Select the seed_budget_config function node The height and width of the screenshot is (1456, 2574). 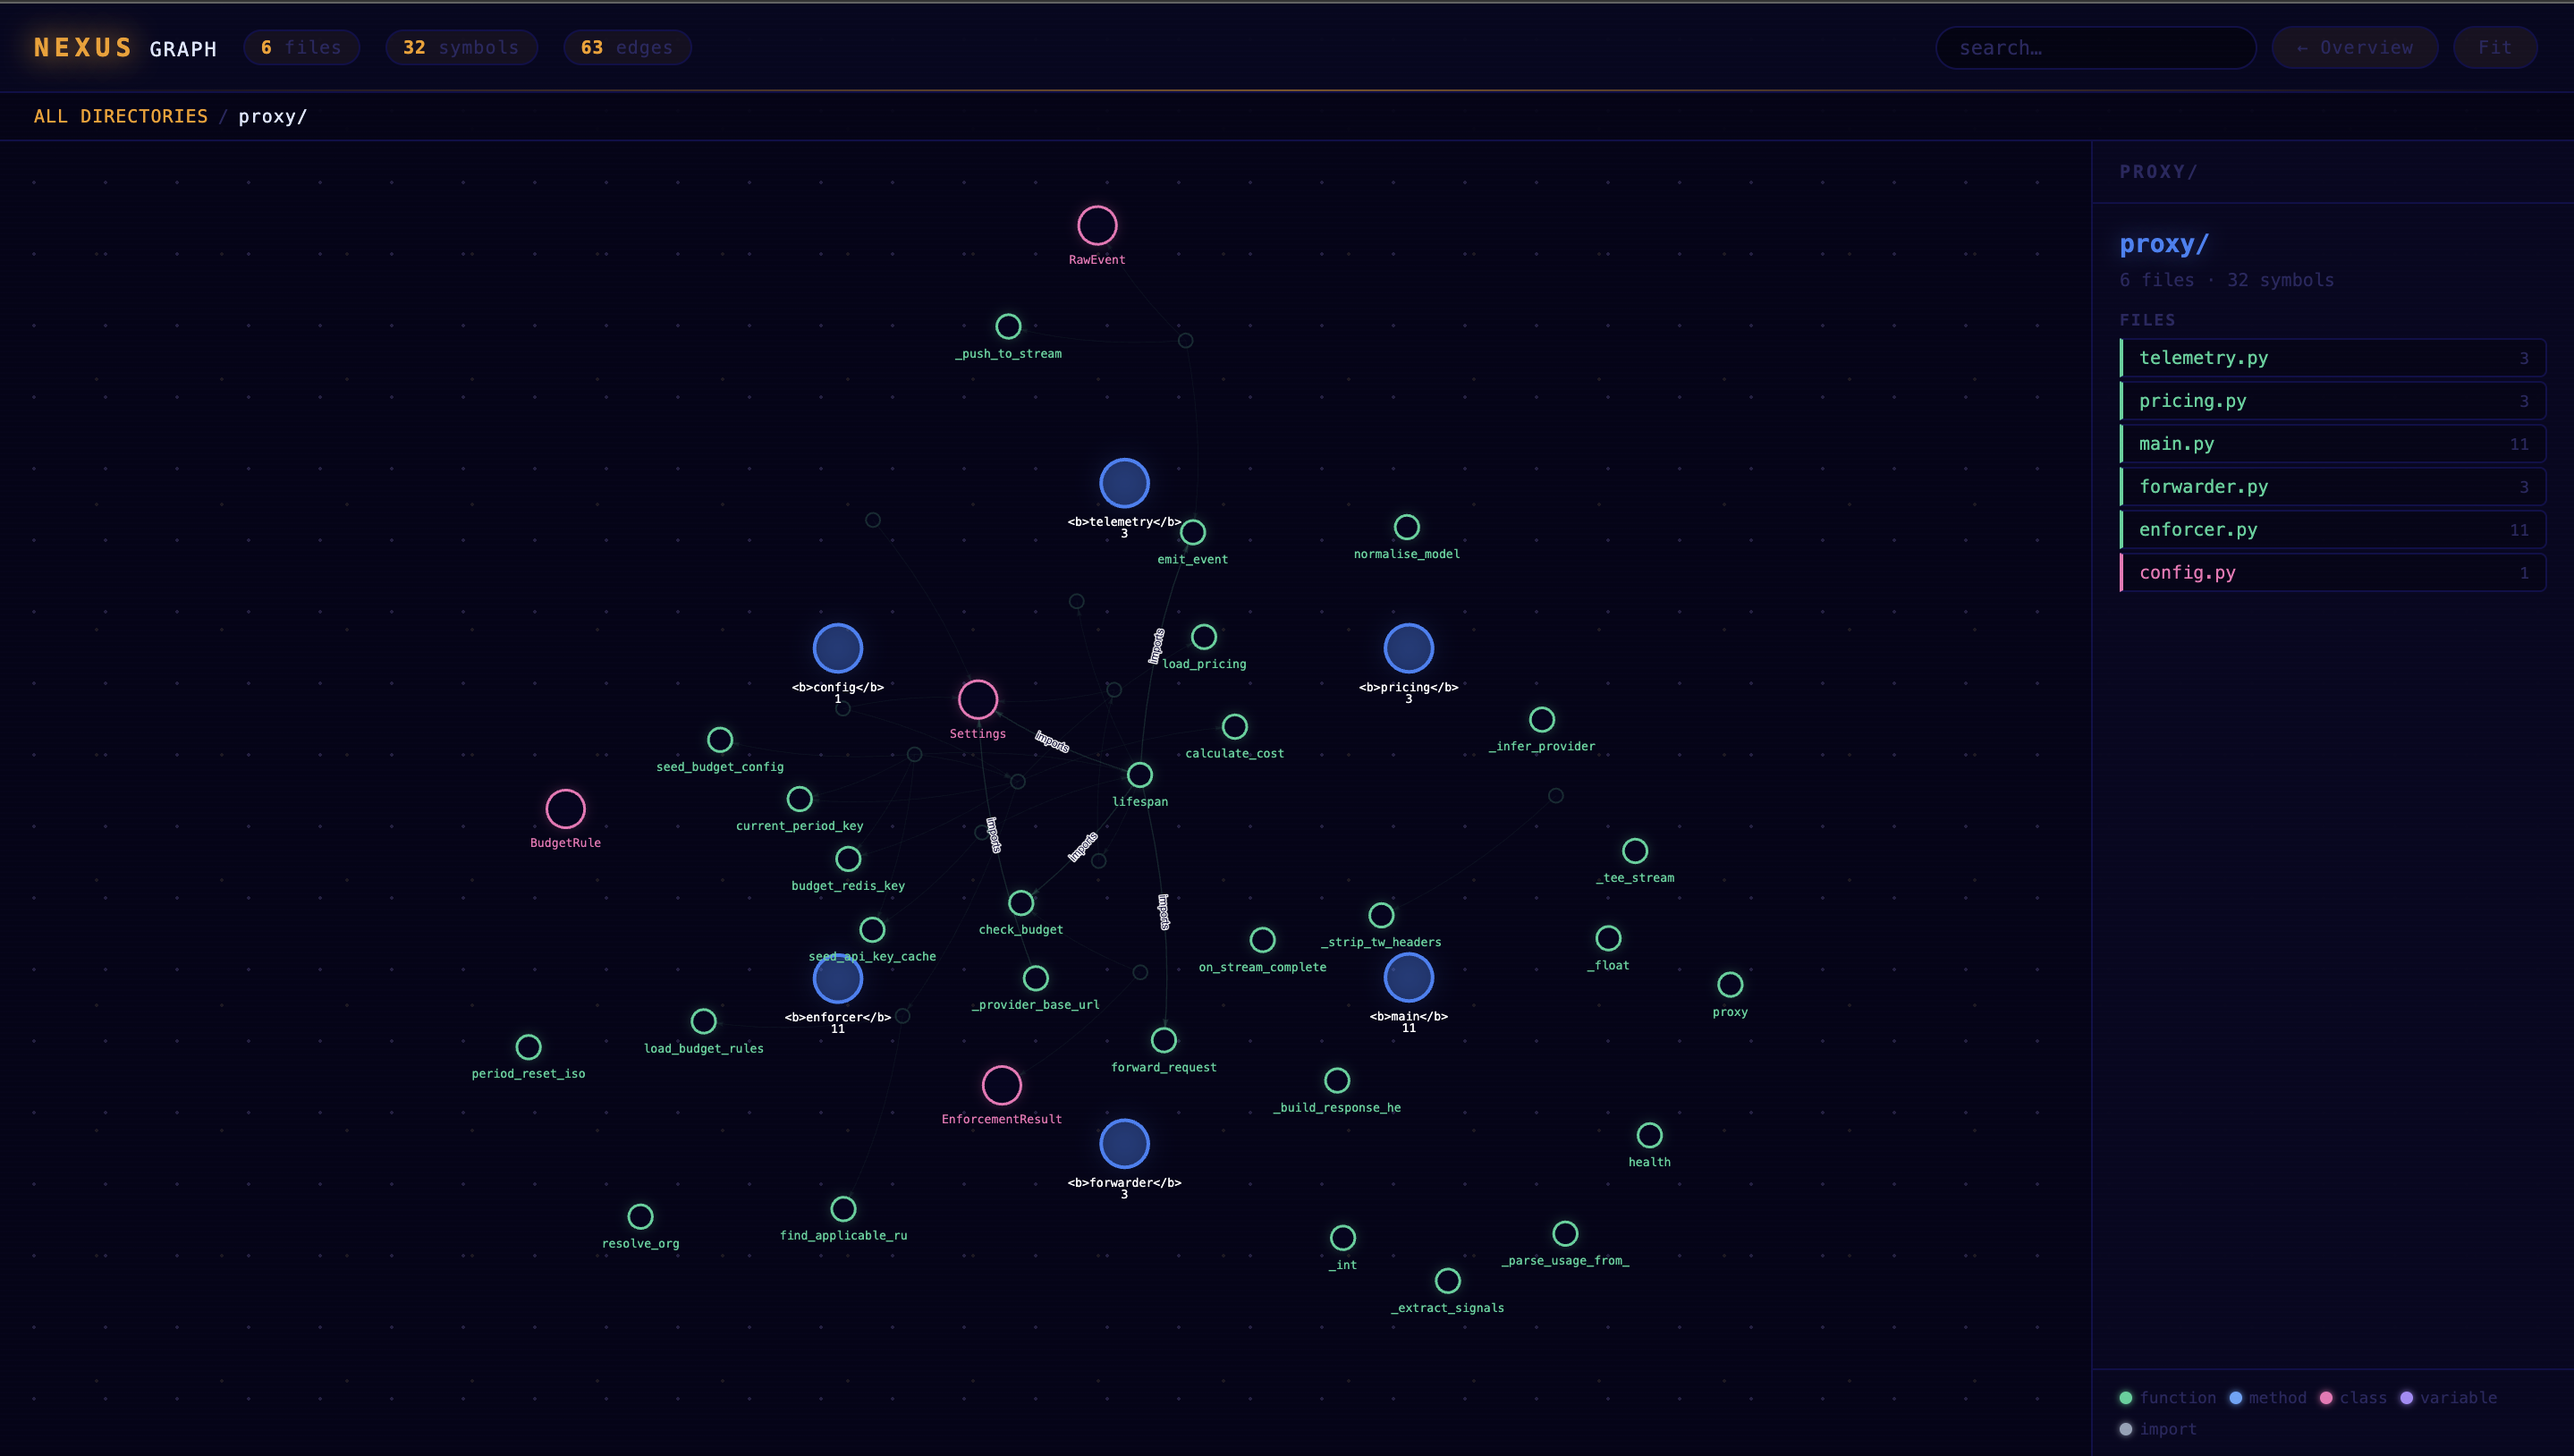720,740
